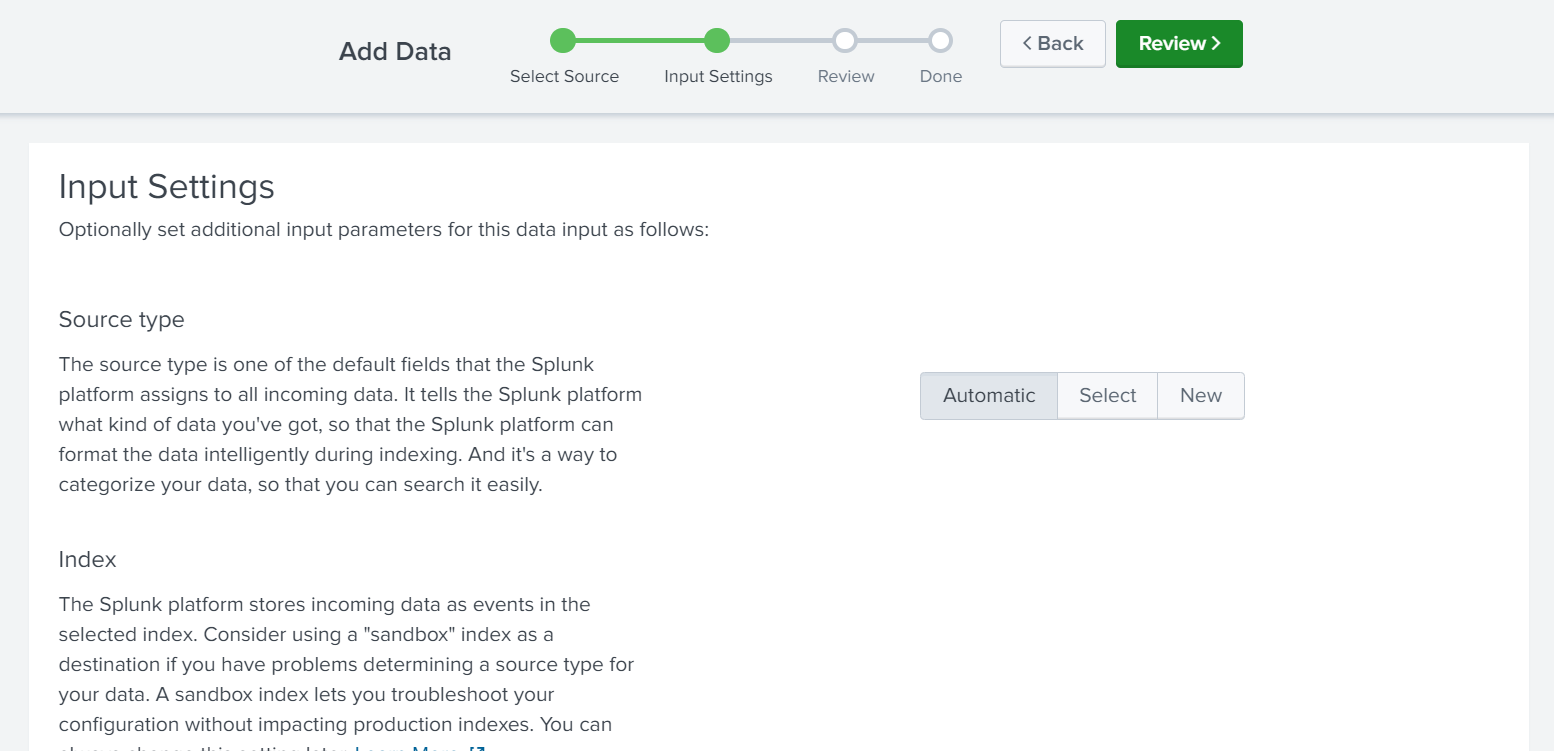The width and height of the screenshot is (1554, 751).
Task: Click the Source type section heading
Action: tap(122, 319)
